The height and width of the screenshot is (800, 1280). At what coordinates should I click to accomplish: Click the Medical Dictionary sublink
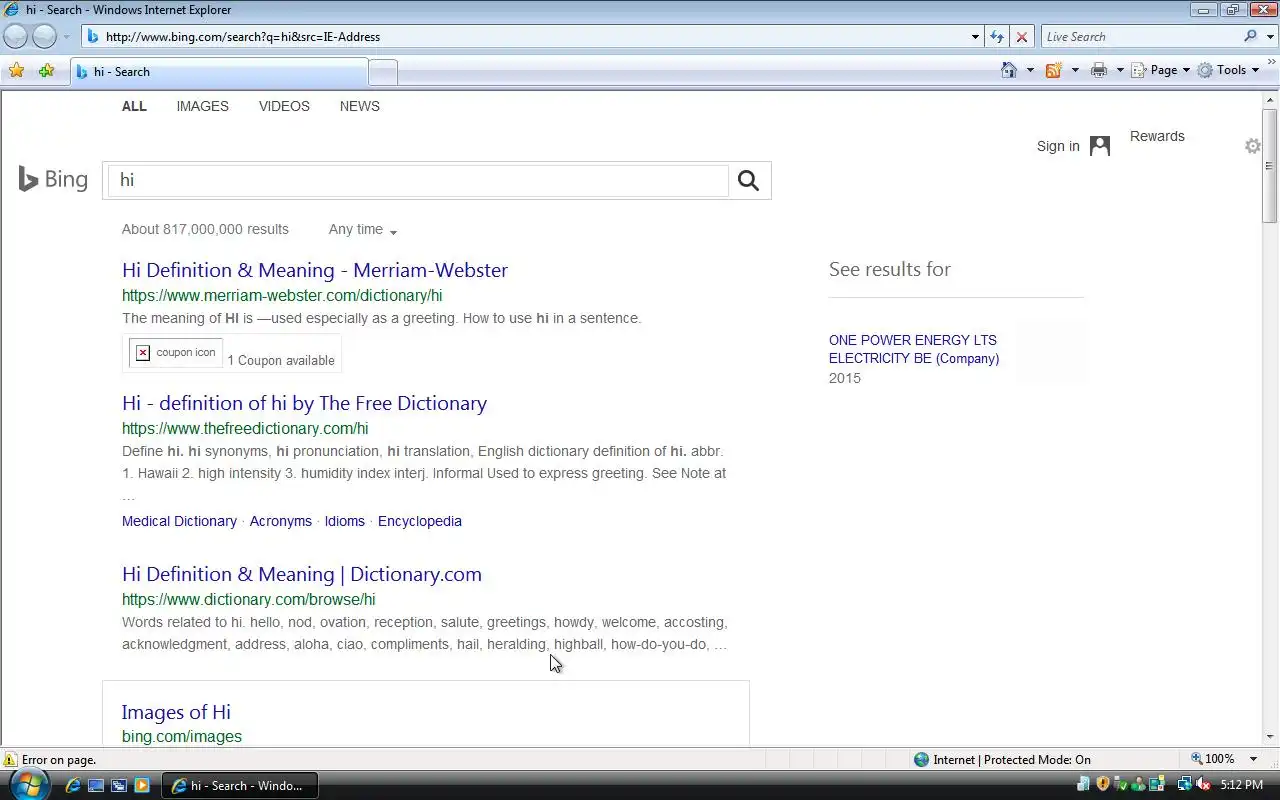179,521
